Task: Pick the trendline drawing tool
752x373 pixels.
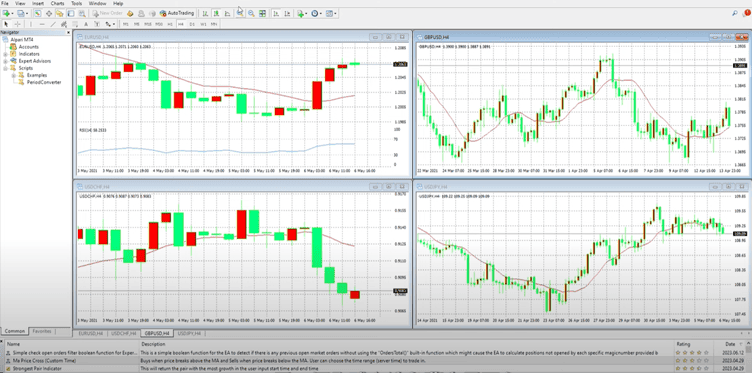Action: (x=53, y=24)
